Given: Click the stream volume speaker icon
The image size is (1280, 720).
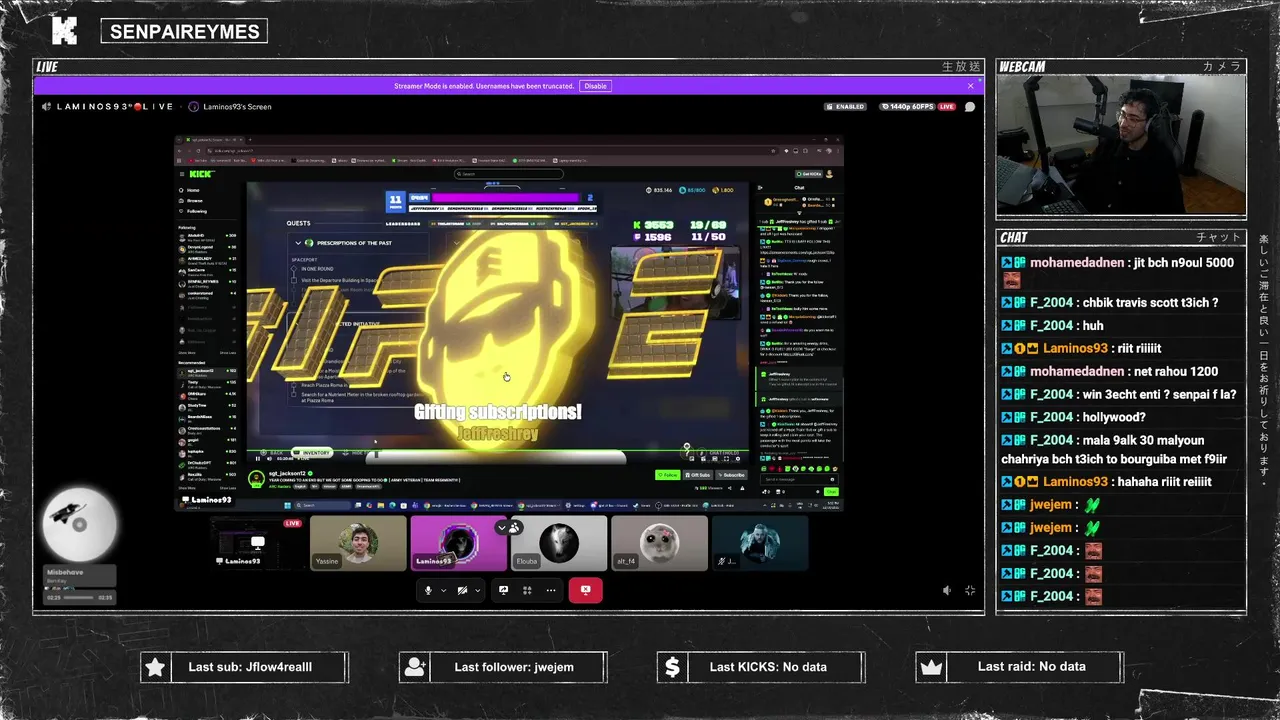Looking at the screenshot, I should point(947,591).
